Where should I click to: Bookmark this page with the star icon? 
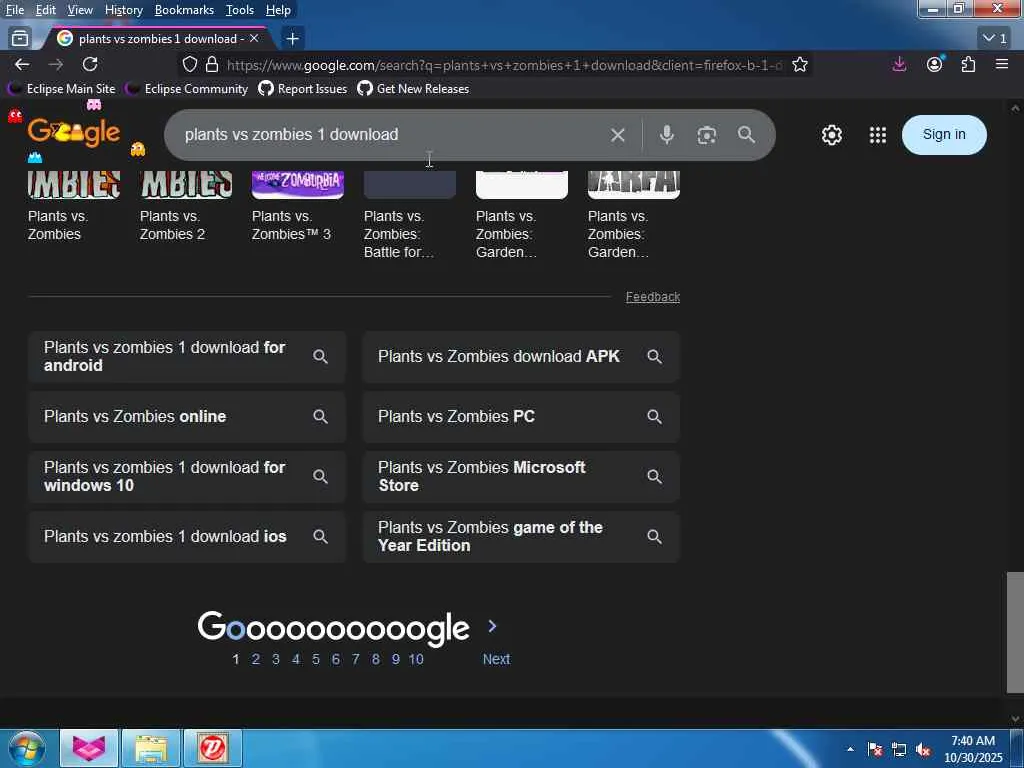(x=800, y=65)
